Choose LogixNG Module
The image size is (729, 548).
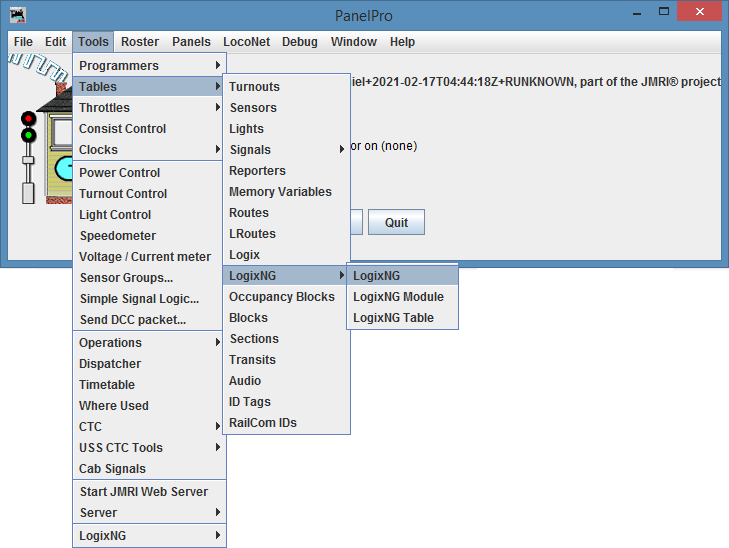403,297
